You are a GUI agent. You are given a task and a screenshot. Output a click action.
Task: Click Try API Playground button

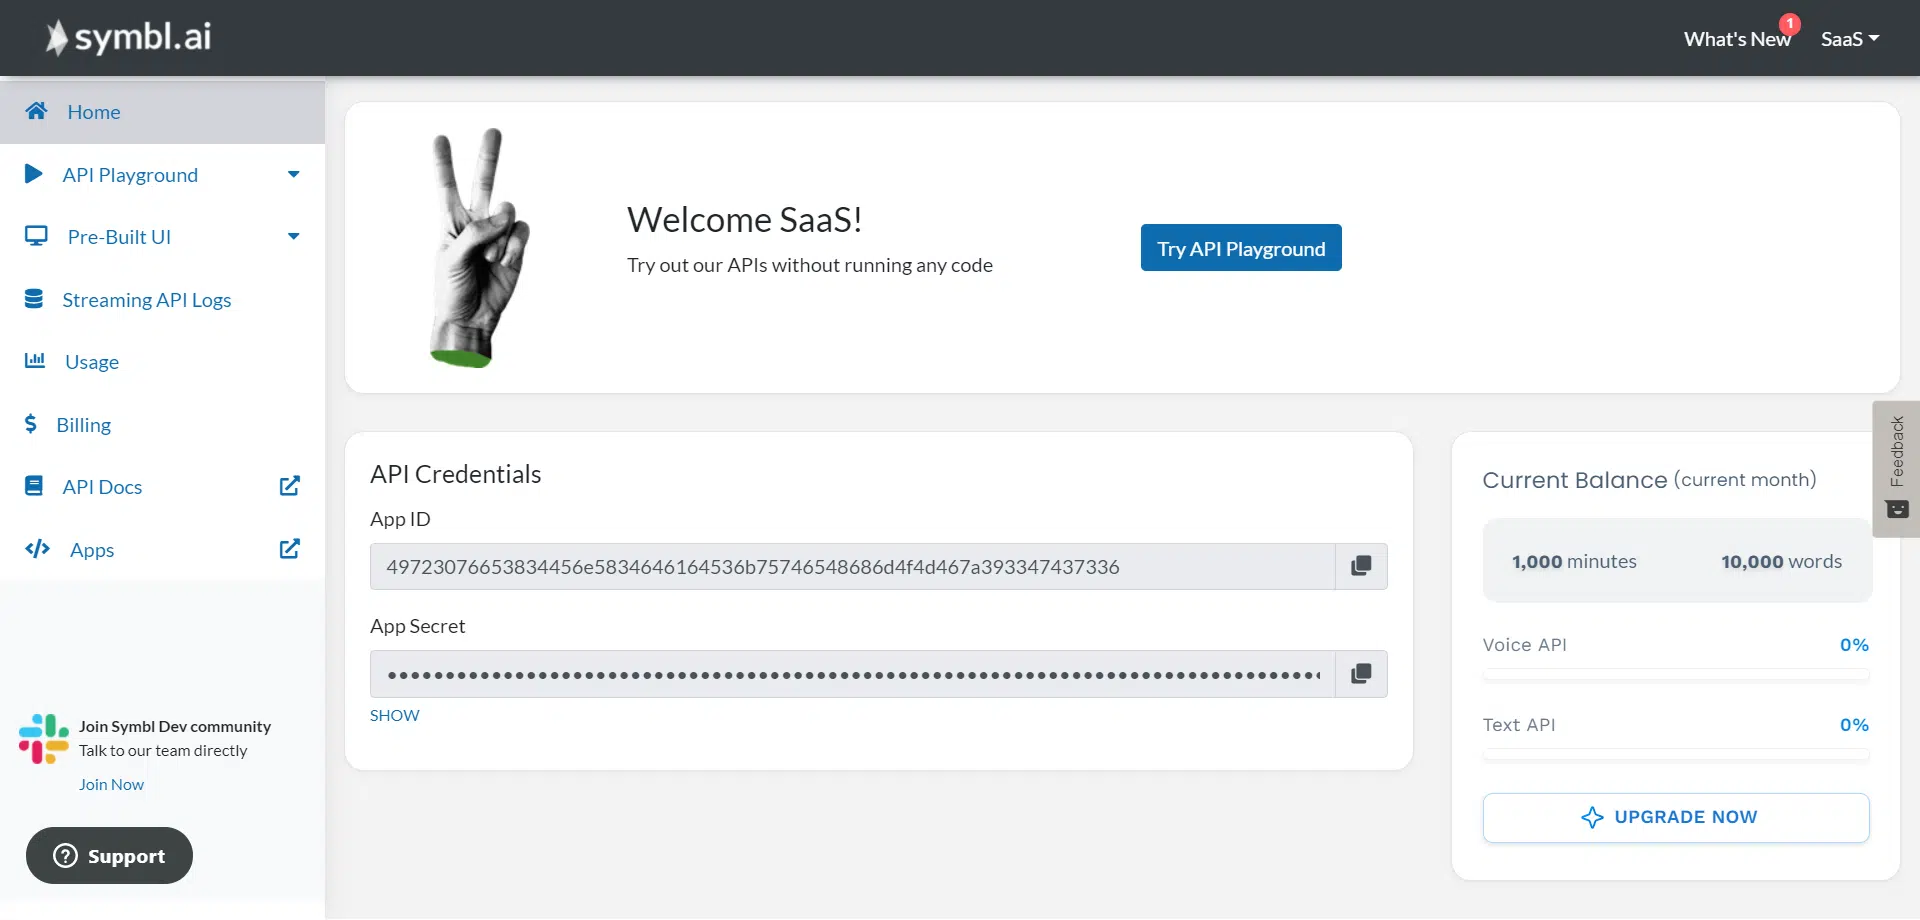(1241, 248)
